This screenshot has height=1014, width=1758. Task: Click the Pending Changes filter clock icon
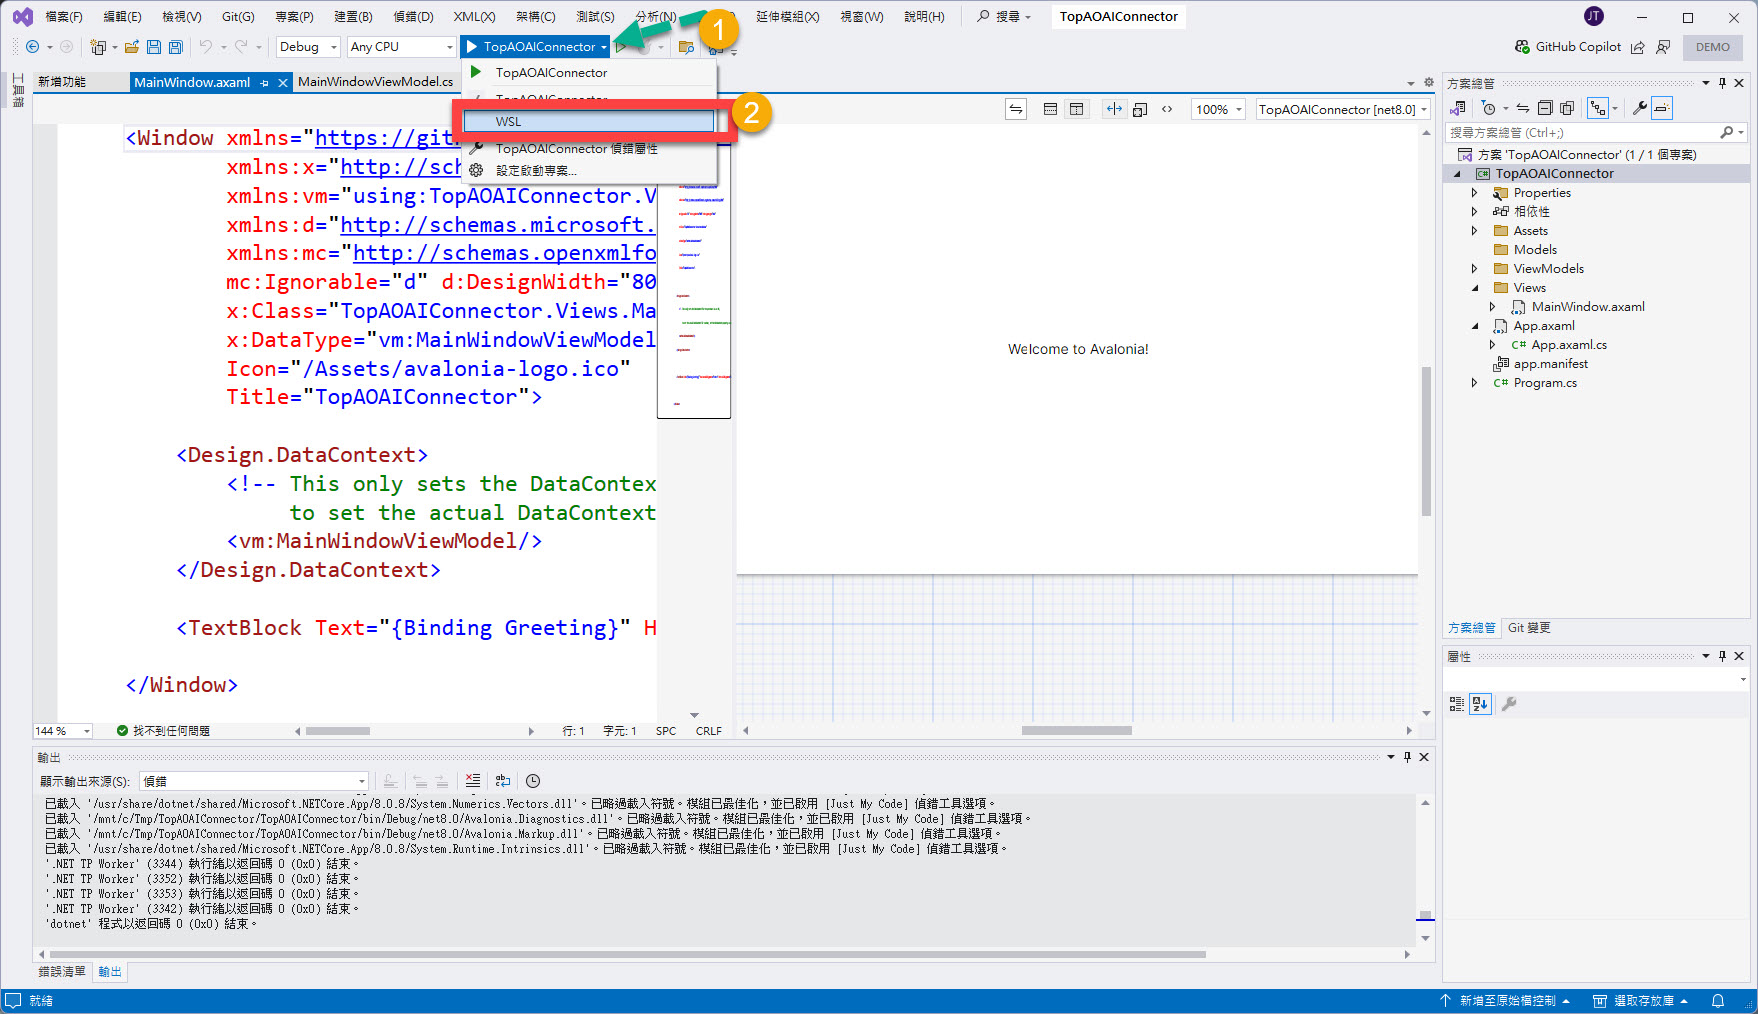pyautogui.click(x=1489, y=108)
